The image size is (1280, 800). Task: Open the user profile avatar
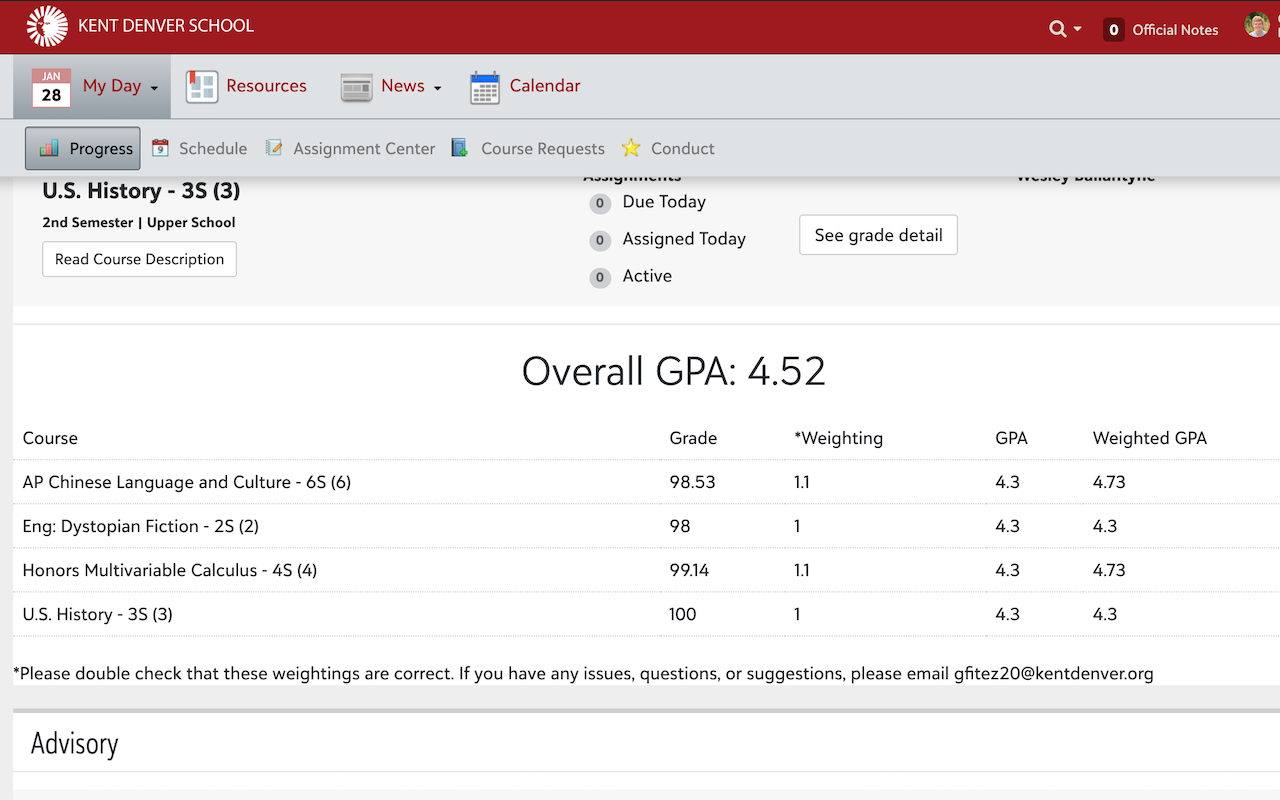pos(1257,25)
